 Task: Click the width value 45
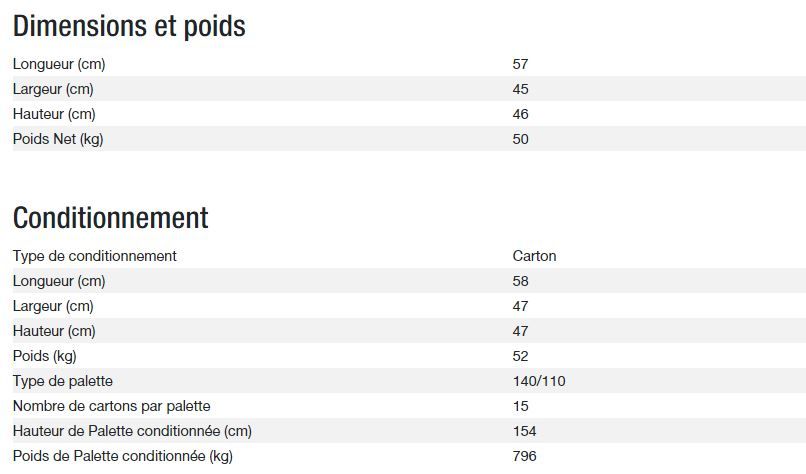(x=520, y=89)
